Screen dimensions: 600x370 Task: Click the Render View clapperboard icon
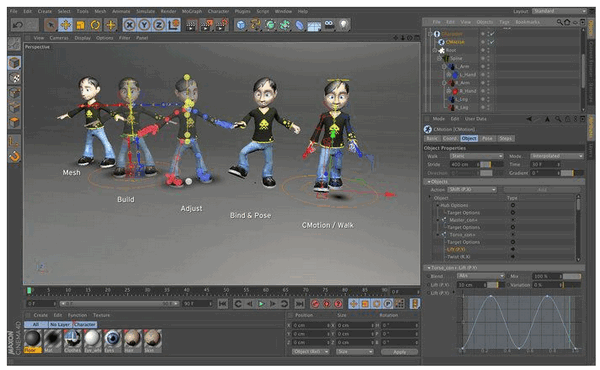coord(191,25)
